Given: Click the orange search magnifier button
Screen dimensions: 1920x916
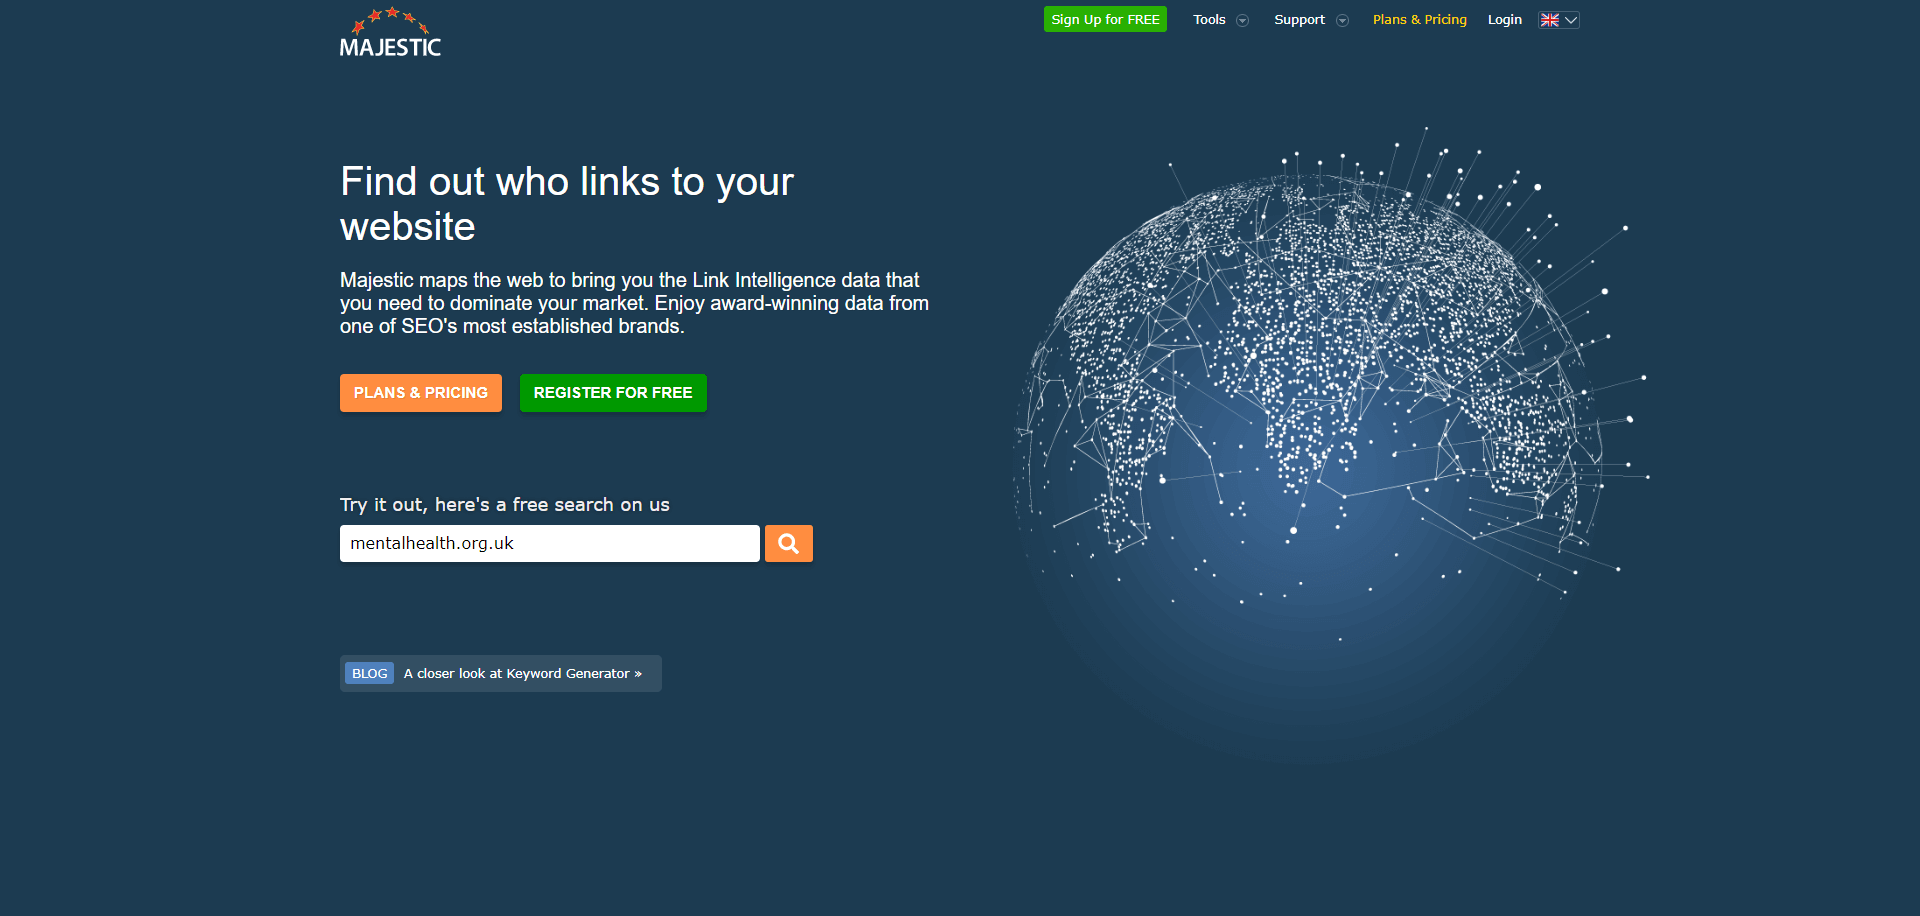Looking at the screenshot, I should (788, 543).
